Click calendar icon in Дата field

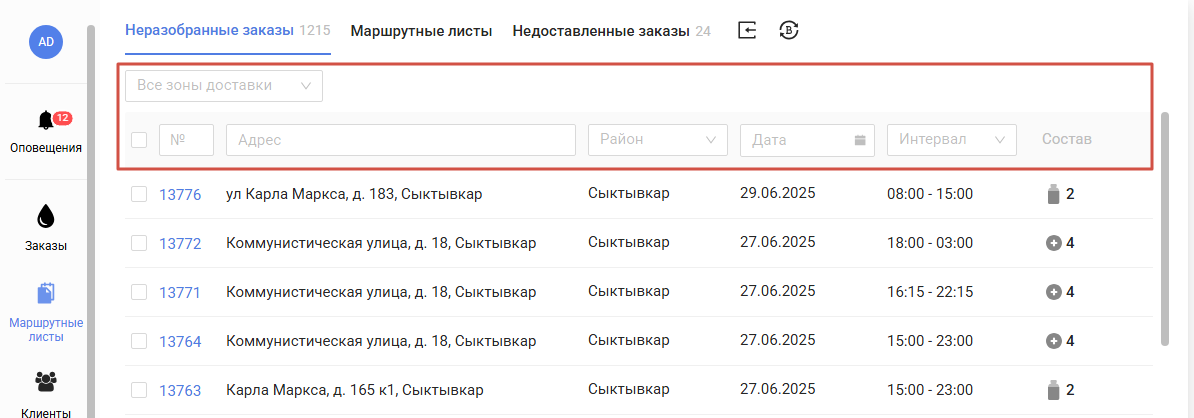pos(860,140)
